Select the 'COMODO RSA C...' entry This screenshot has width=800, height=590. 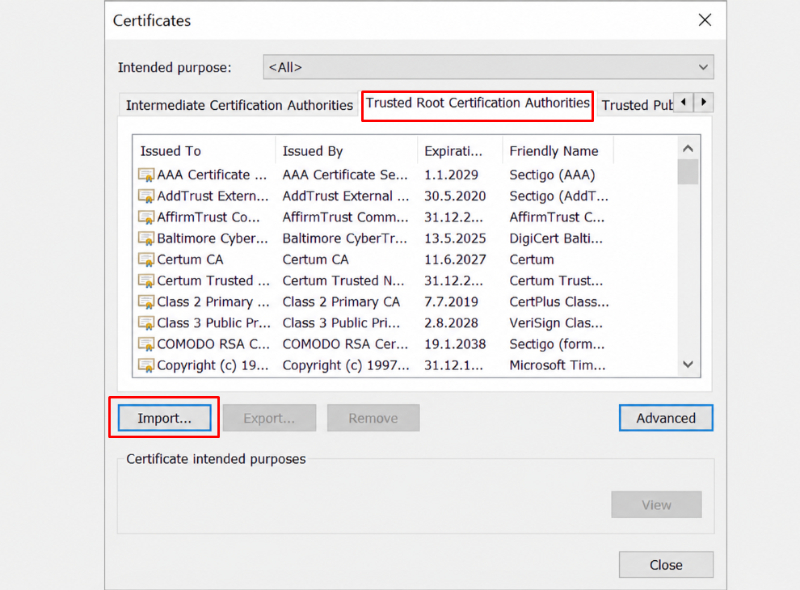[x=213, y=345]
